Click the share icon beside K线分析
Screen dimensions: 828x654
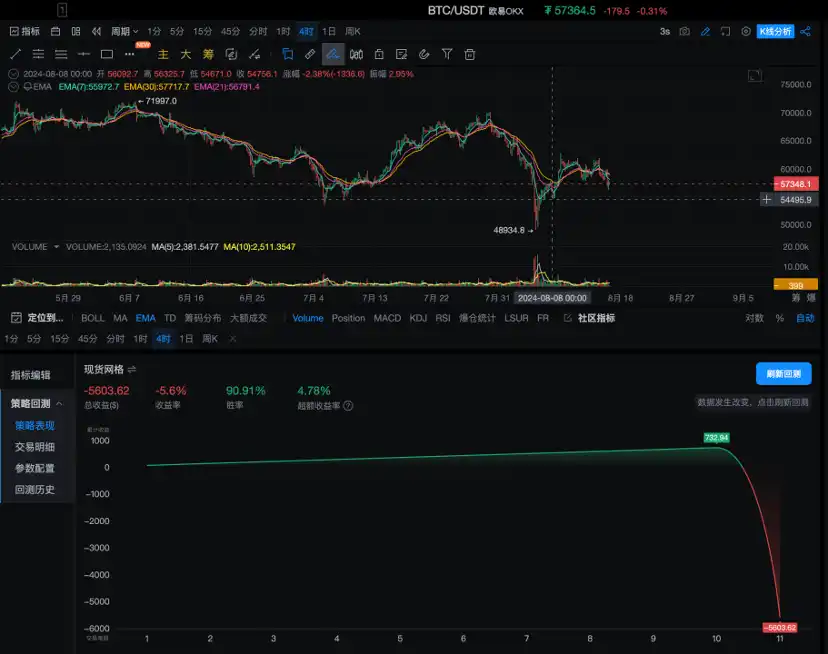pyautogui.click(x=807, y=32)
